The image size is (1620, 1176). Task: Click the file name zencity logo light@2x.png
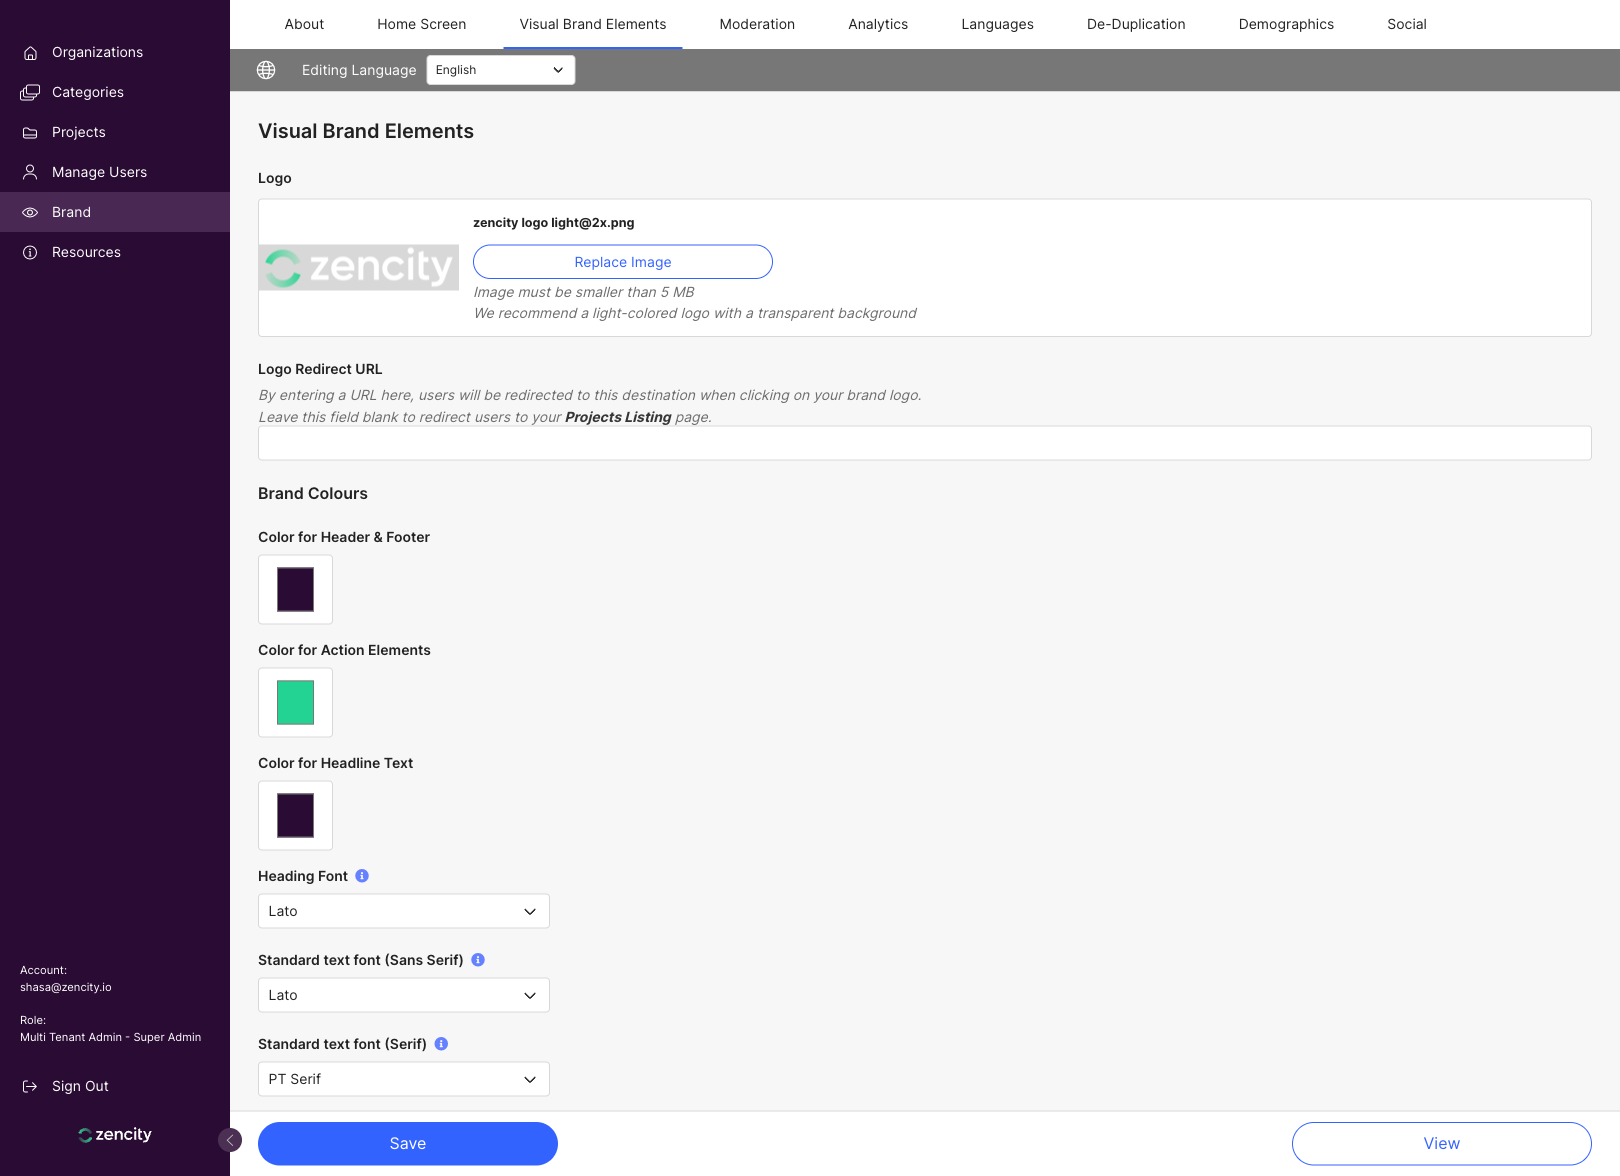click(x=554, y=223)
